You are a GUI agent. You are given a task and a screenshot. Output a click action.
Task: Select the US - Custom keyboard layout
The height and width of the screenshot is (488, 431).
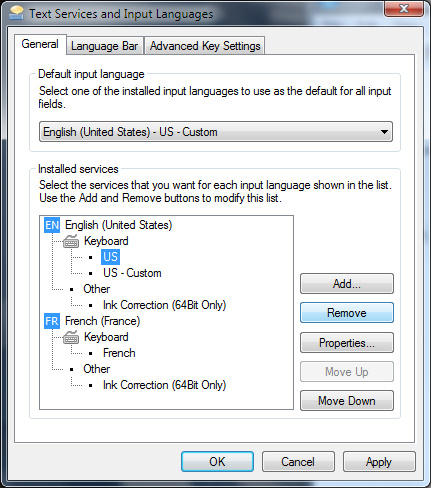click(x=132, y=273)
